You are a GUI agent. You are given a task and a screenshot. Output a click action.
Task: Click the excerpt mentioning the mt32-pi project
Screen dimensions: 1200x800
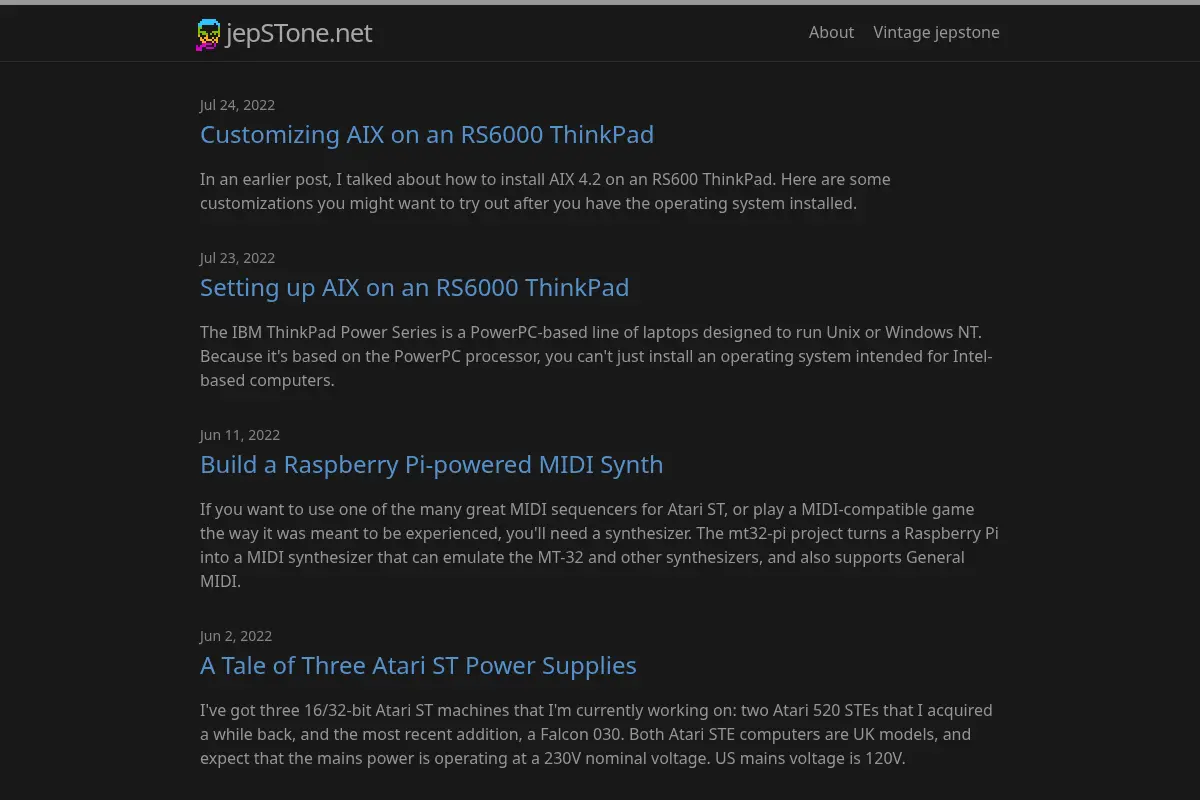[x=599, y=545]
